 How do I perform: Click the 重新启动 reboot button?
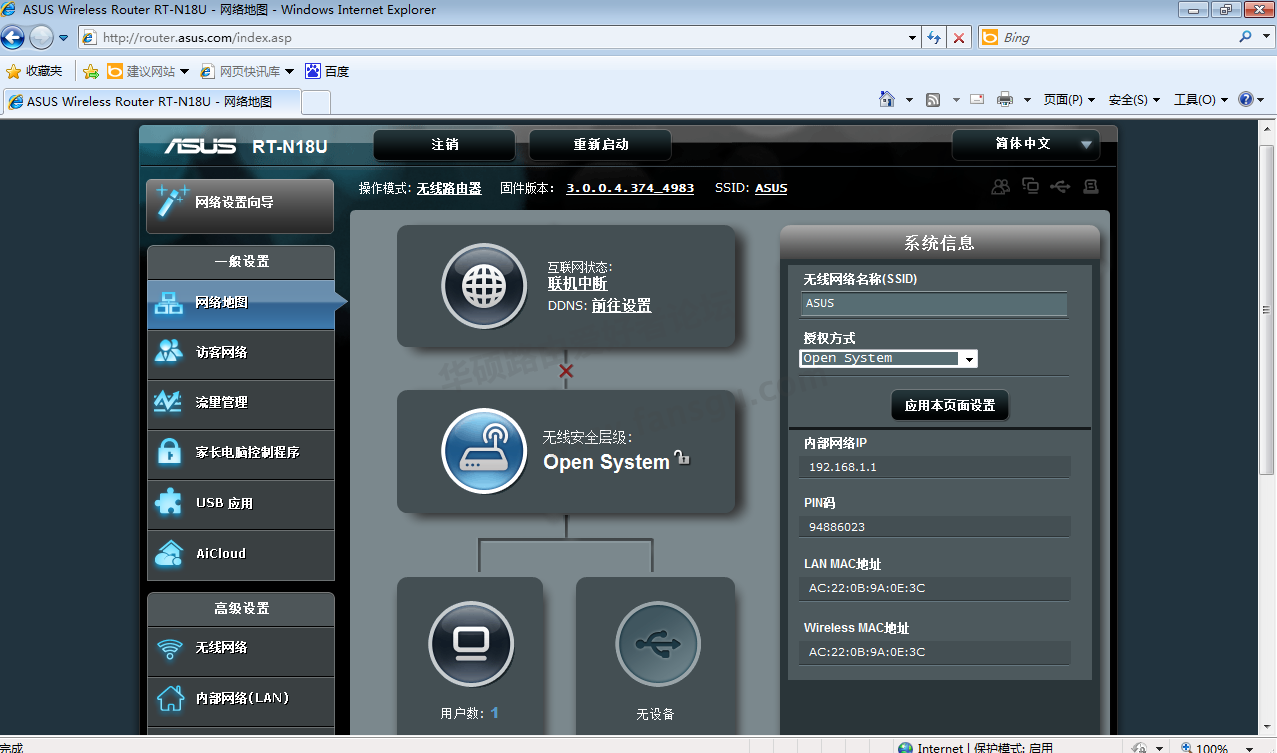pyautogui.click(x=600, y=144)
